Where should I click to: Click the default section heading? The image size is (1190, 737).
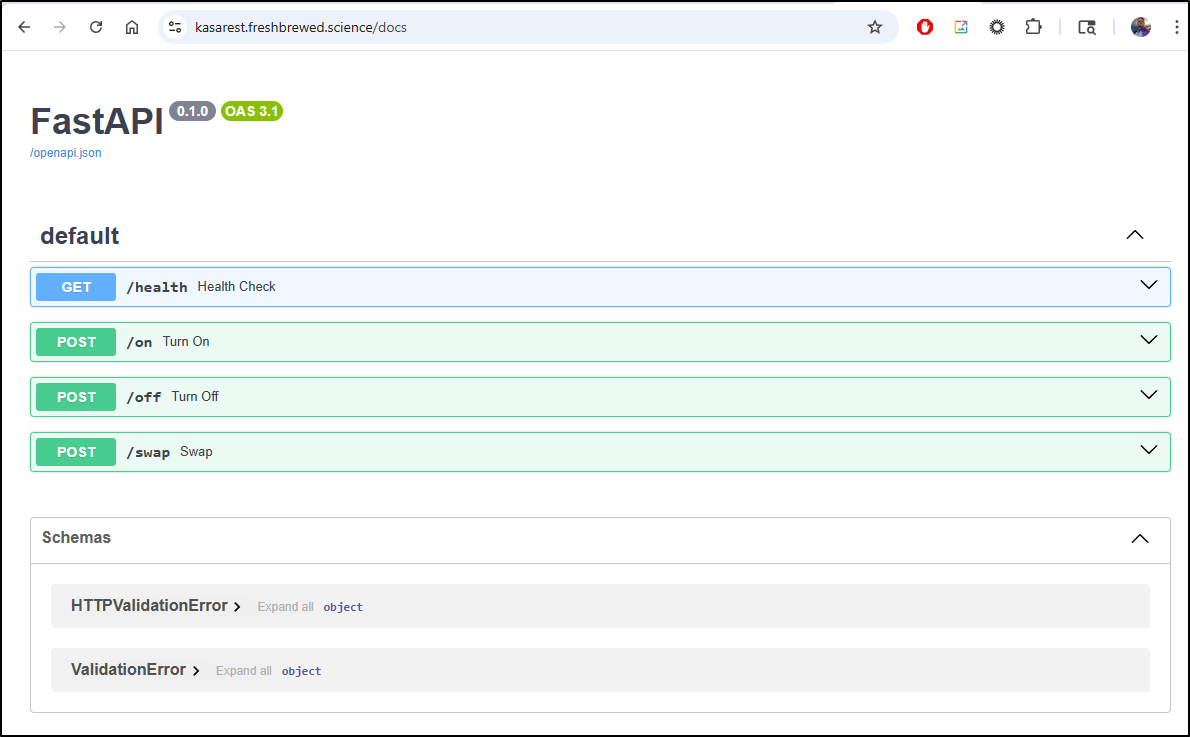point(80,236)
